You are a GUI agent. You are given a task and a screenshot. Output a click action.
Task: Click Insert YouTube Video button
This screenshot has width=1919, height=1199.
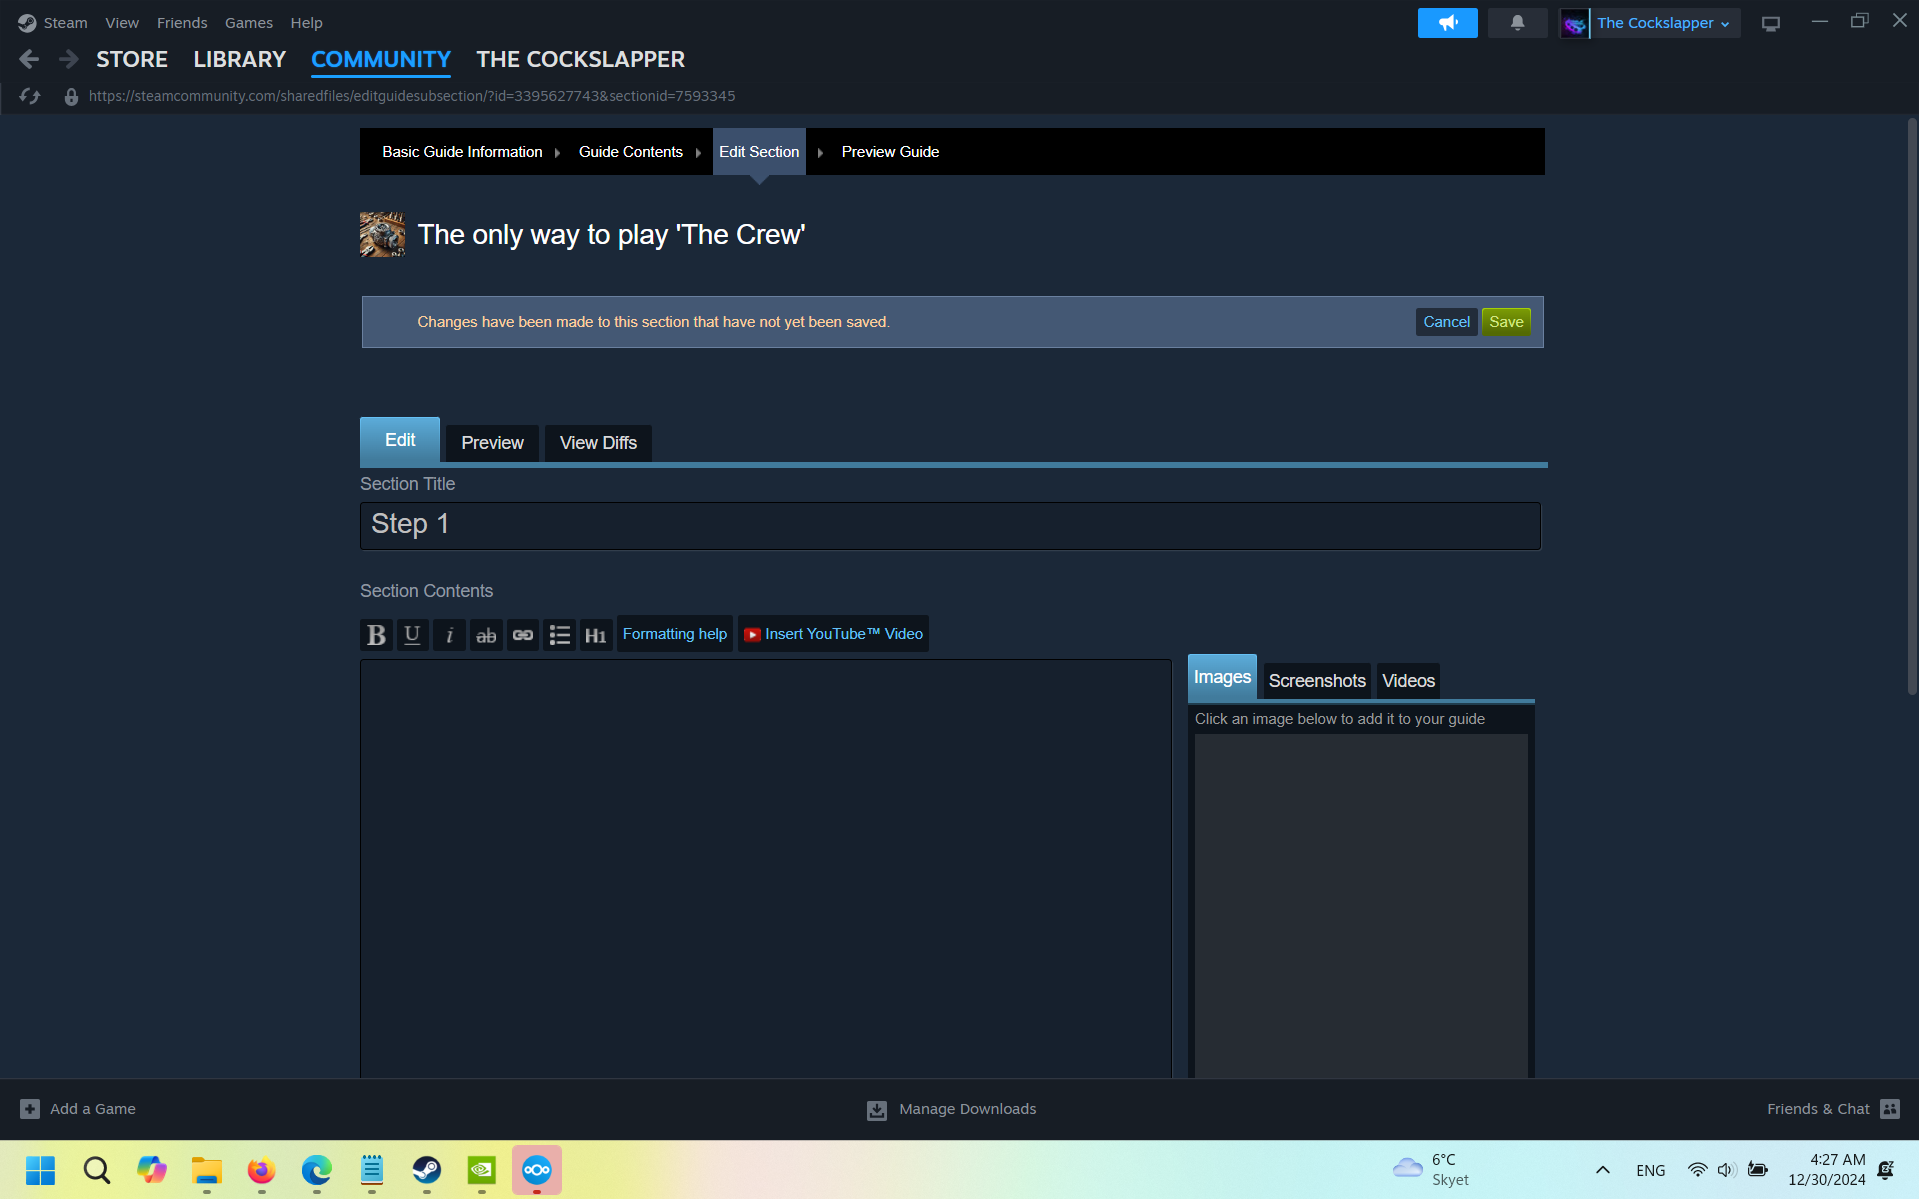pyautogui.click(x=833, y=634)
